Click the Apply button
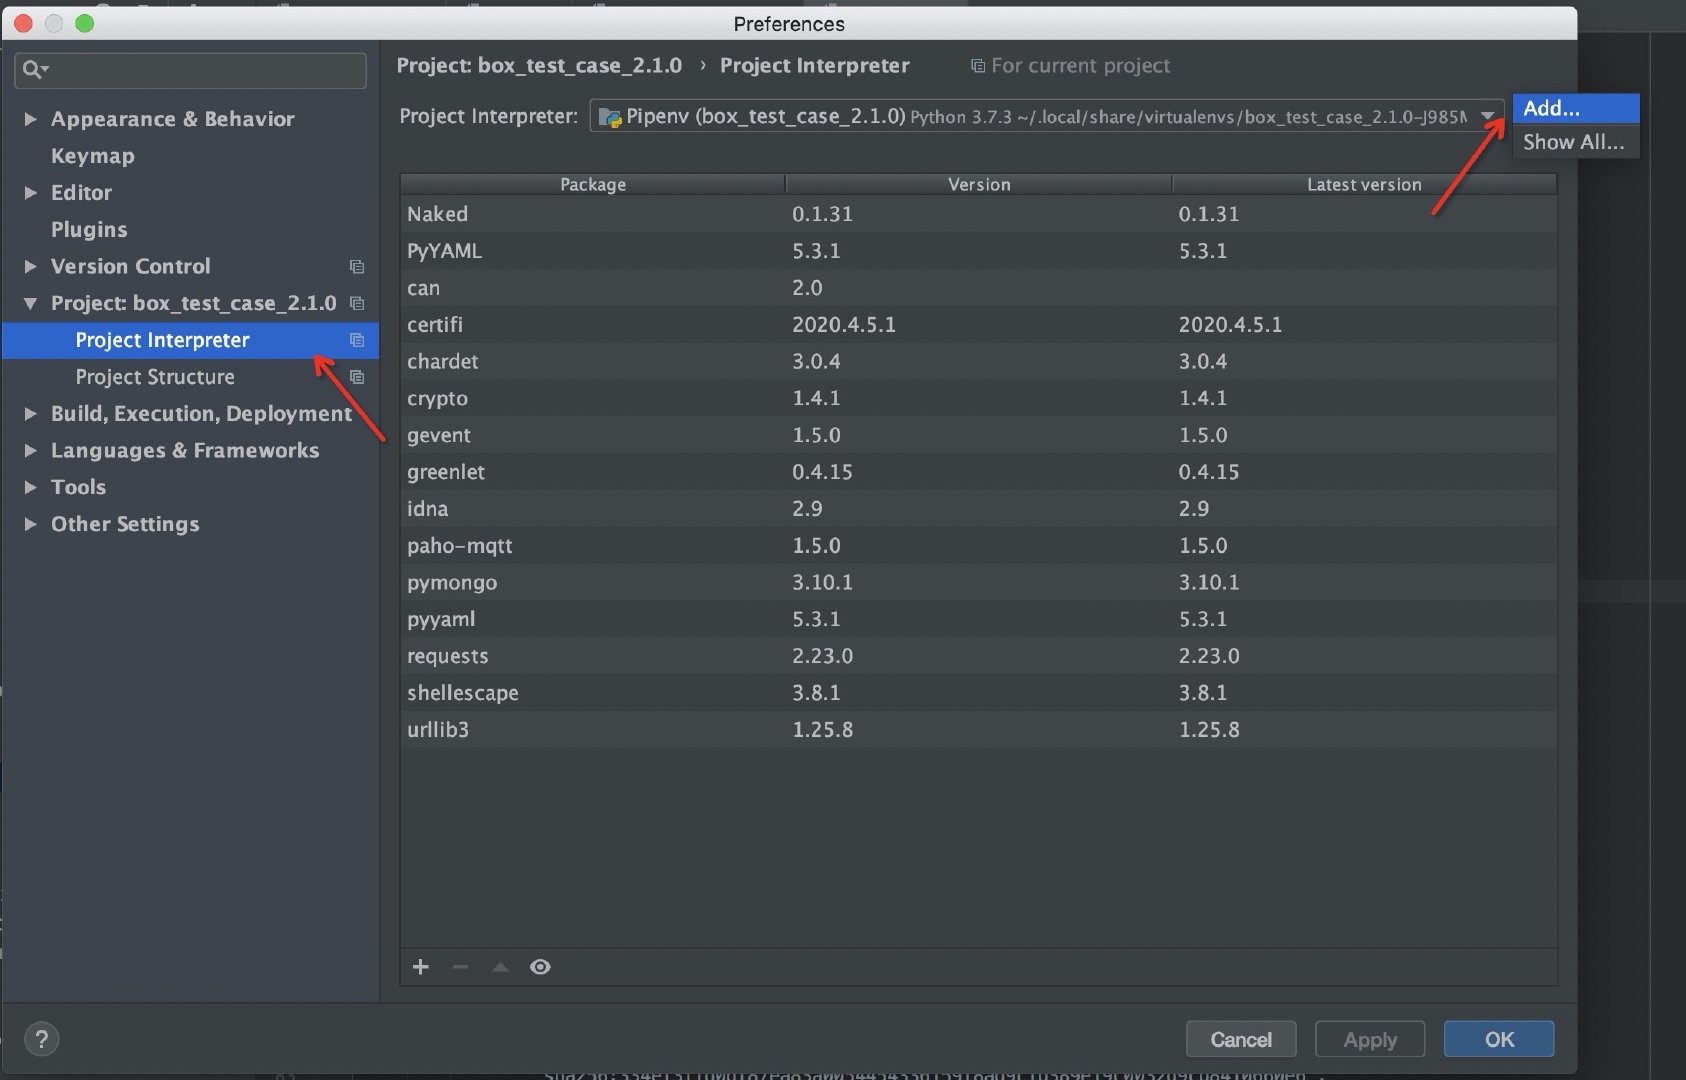The height and width of the screenshot is (1080, 1686). (x=1369, y=1039)
